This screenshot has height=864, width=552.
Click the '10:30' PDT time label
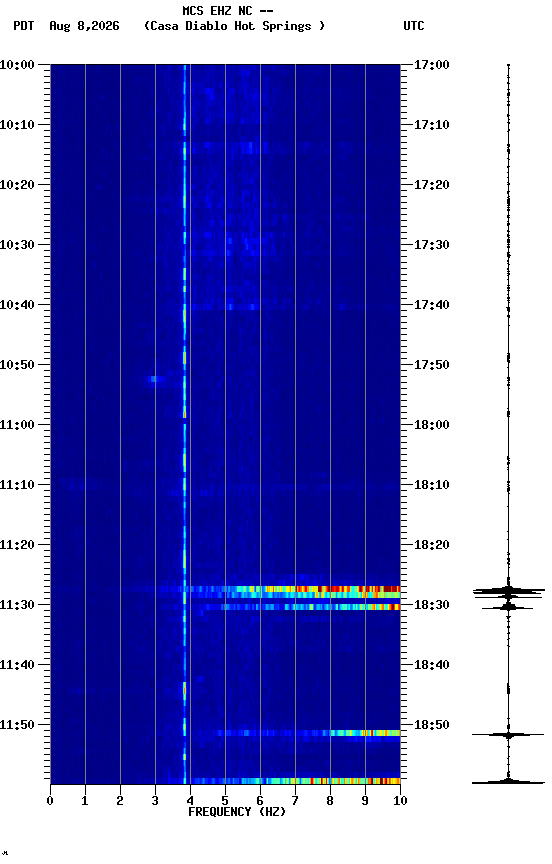coord(17,245)
